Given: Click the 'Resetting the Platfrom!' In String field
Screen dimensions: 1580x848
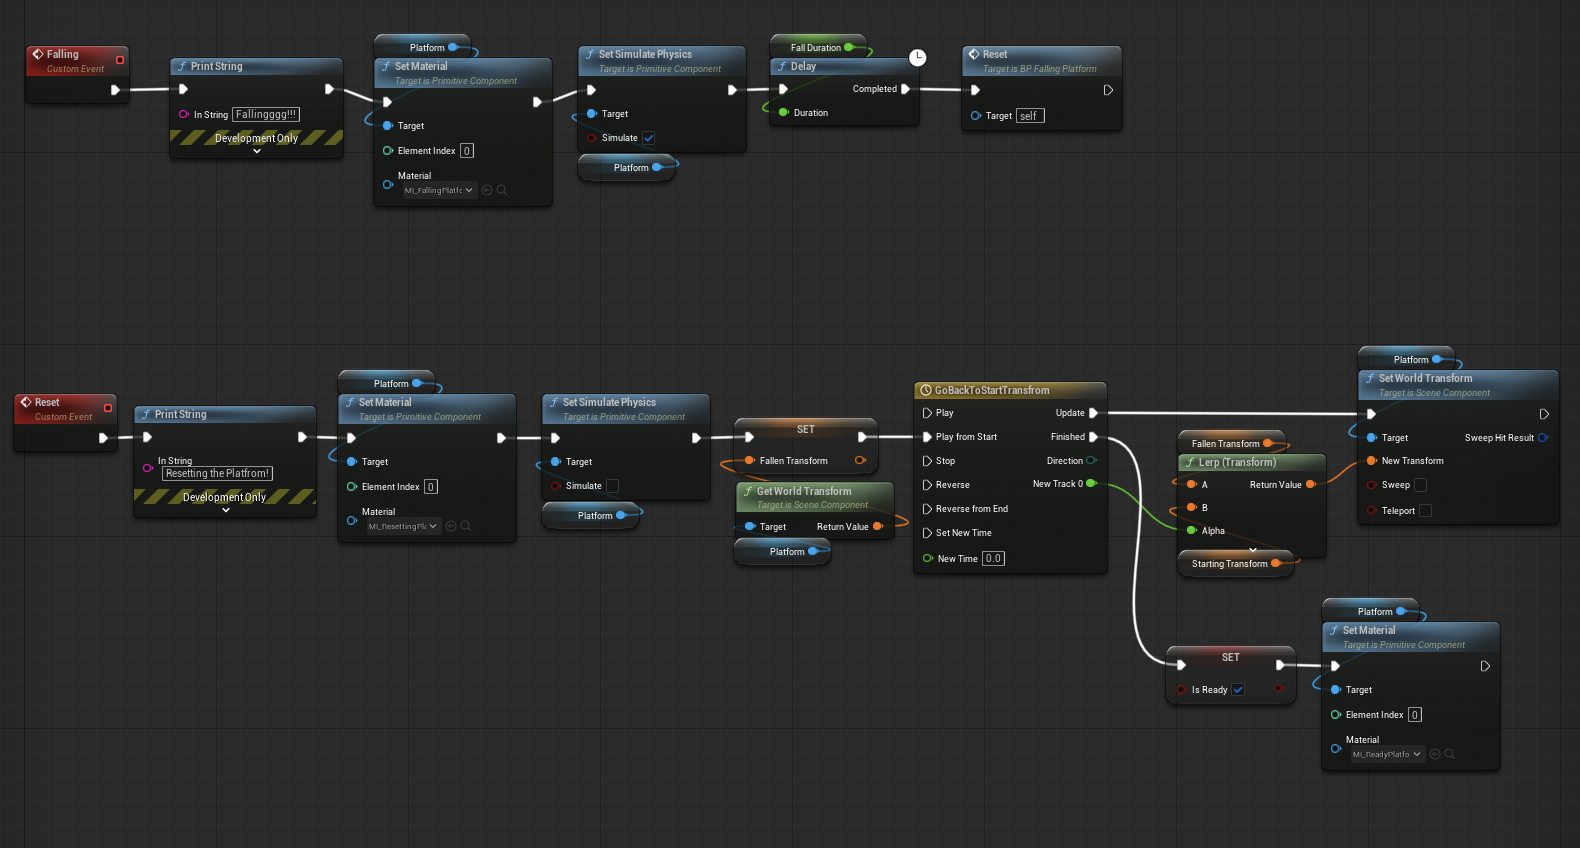Looking at the screenshot, I should (x=218, y=474).
